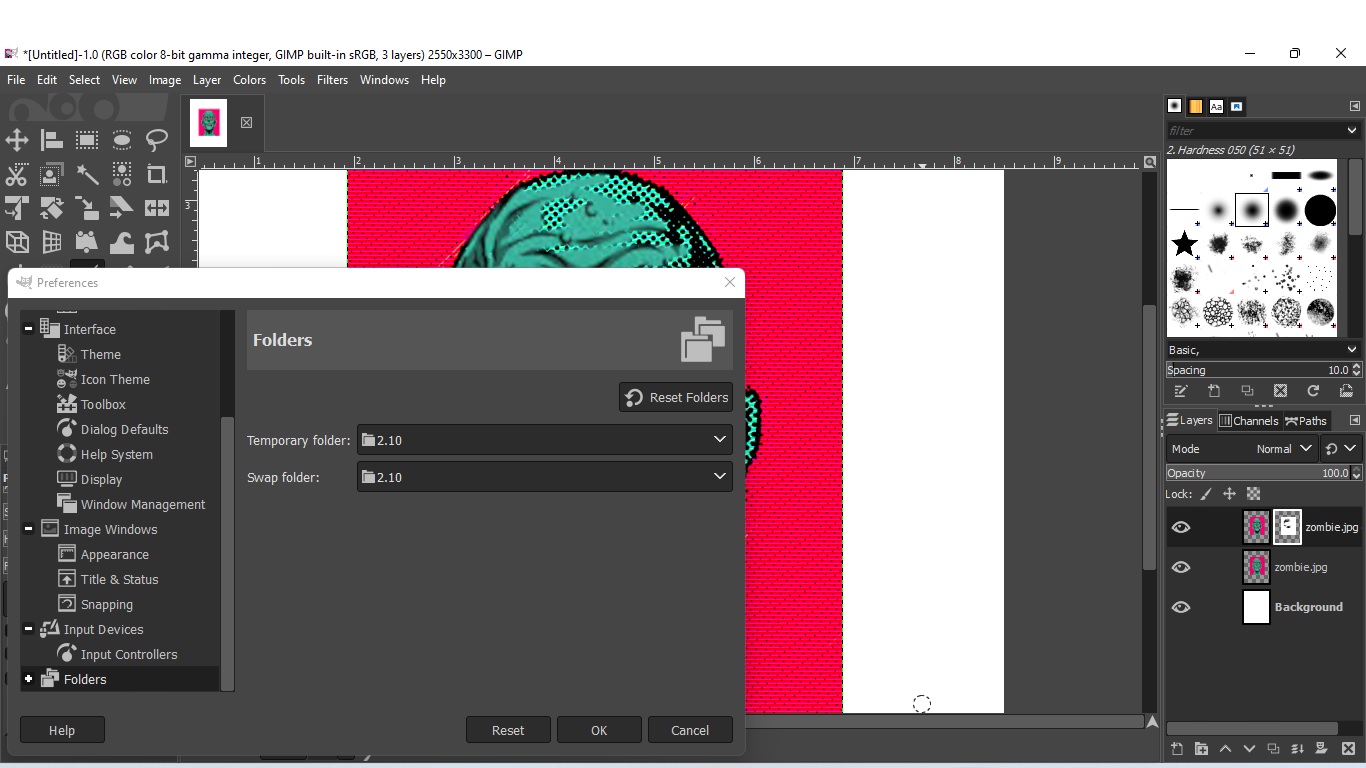Click the Reset Folders button
The width and height of the screenshot is (1366, 768).
click(x=676, y=397)
